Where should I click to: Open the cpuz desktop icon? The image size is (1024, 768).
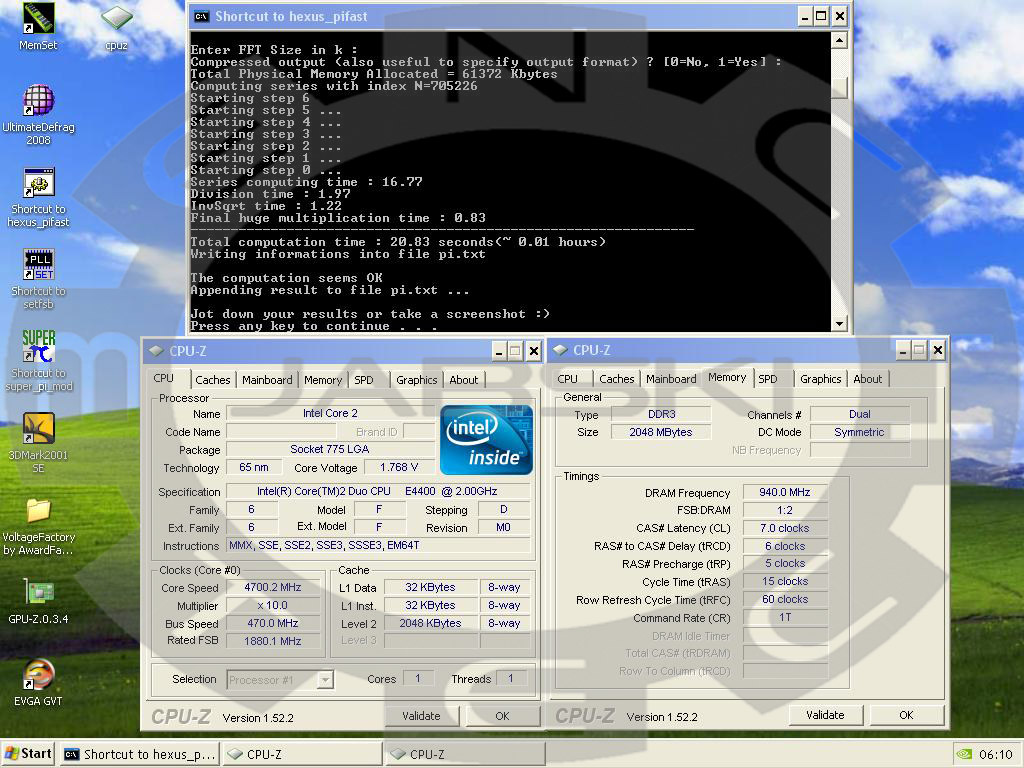116,26
